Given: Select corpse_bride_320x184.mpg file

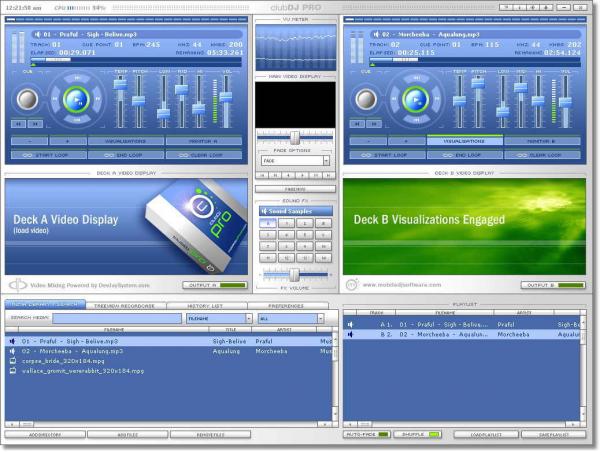Looking at the screenshot, I should pyautogui.click(x=168, y=361).
